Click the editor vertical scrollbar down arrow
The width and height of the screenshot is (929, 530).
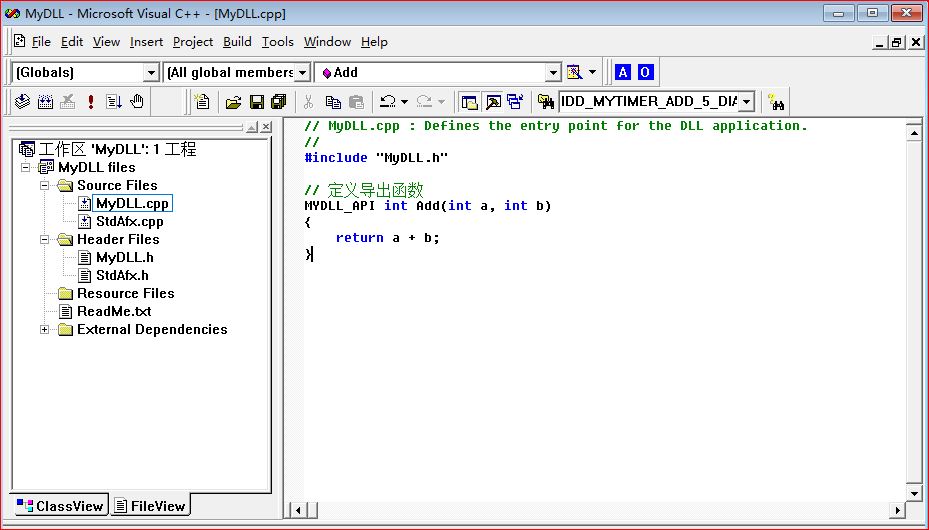914,493
